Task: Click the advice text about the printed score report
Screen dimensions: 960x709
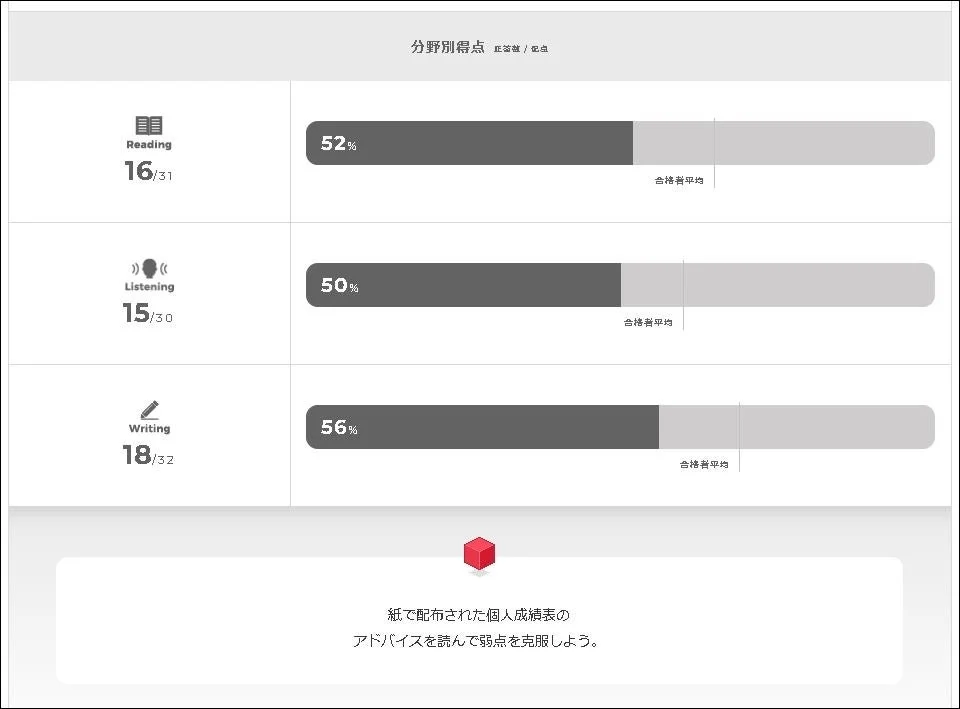Action: 480,627
